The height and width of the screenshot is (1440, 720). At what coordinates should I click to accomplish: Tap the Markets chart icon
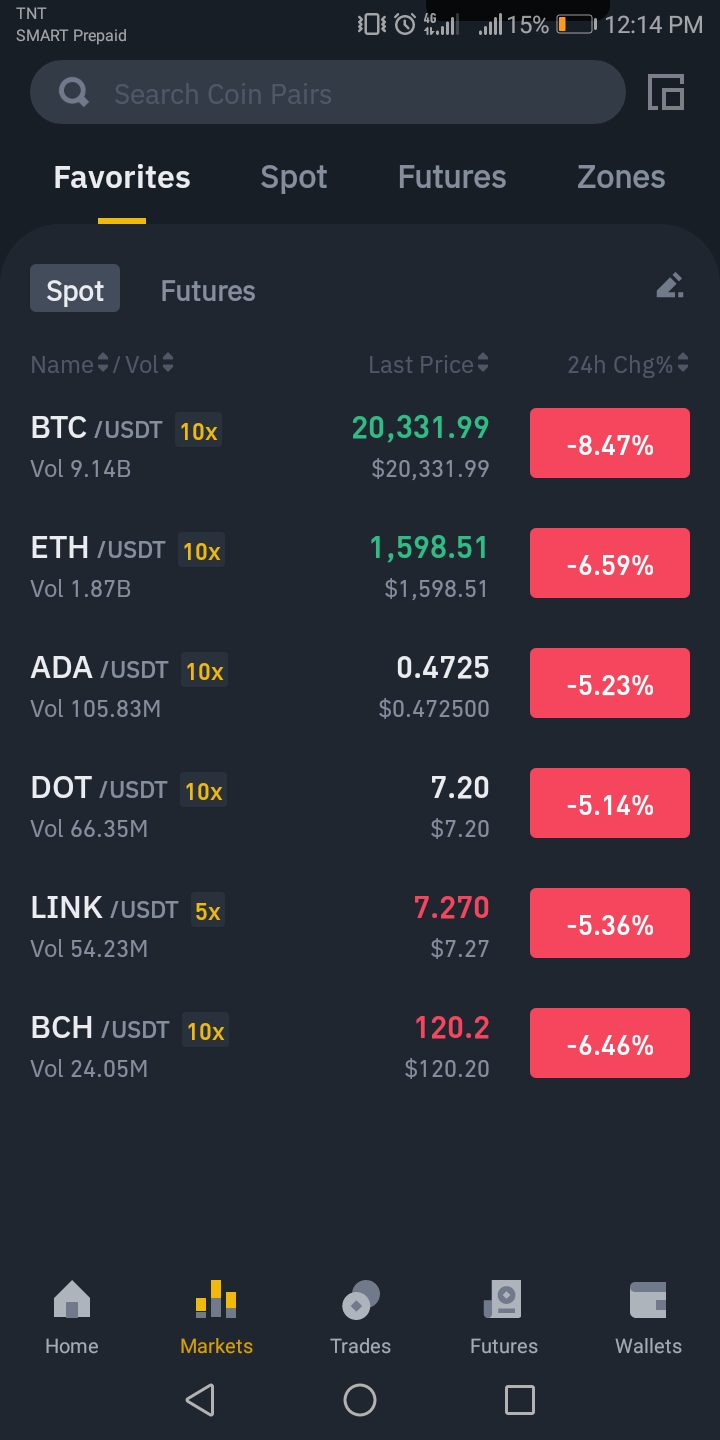(x=216, y=1300)
